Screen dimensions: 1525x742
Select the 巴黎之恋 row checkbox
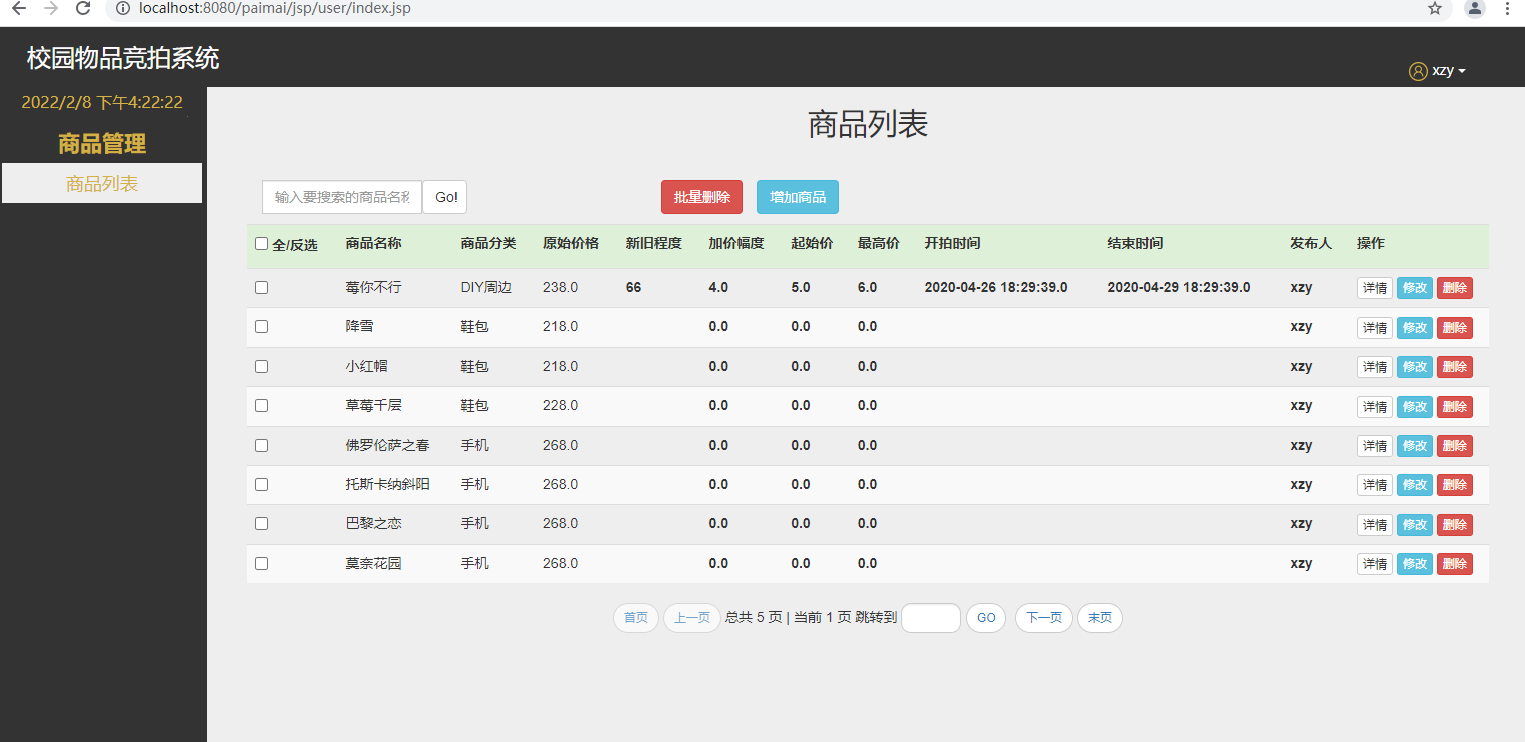click(262, 524)
